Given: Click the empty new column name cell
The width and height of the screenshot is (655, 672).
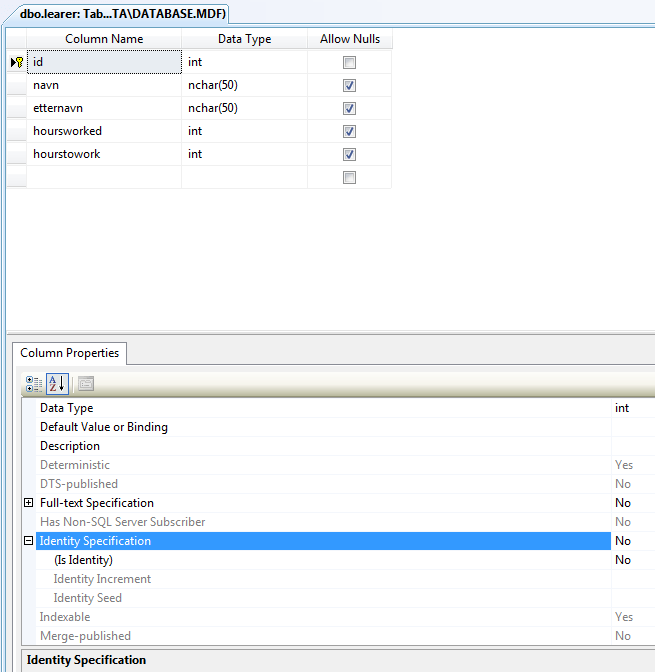Looking at the screenshot, I should pyautogui.click(x=104, y=177).
